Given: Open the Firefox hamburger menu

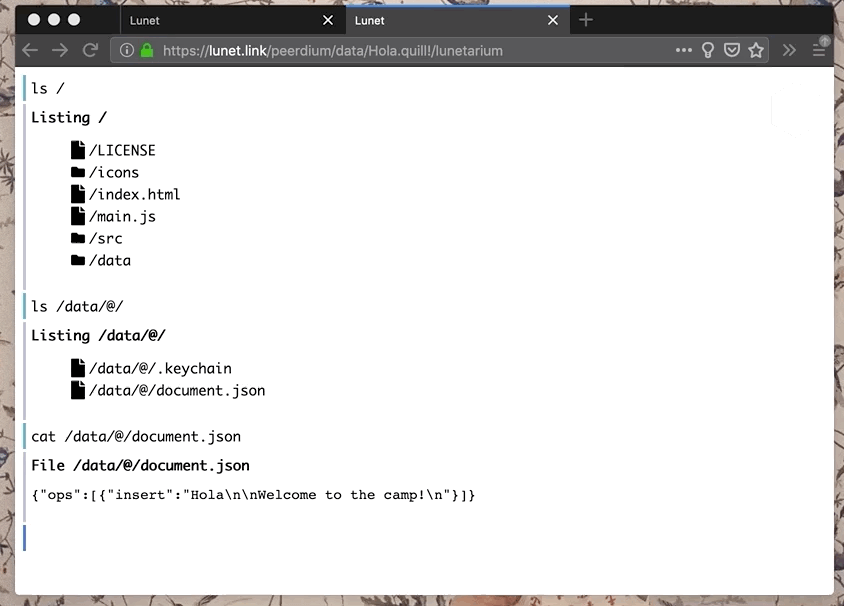Looking at the screenshot, I should click(x=819, y=50).
